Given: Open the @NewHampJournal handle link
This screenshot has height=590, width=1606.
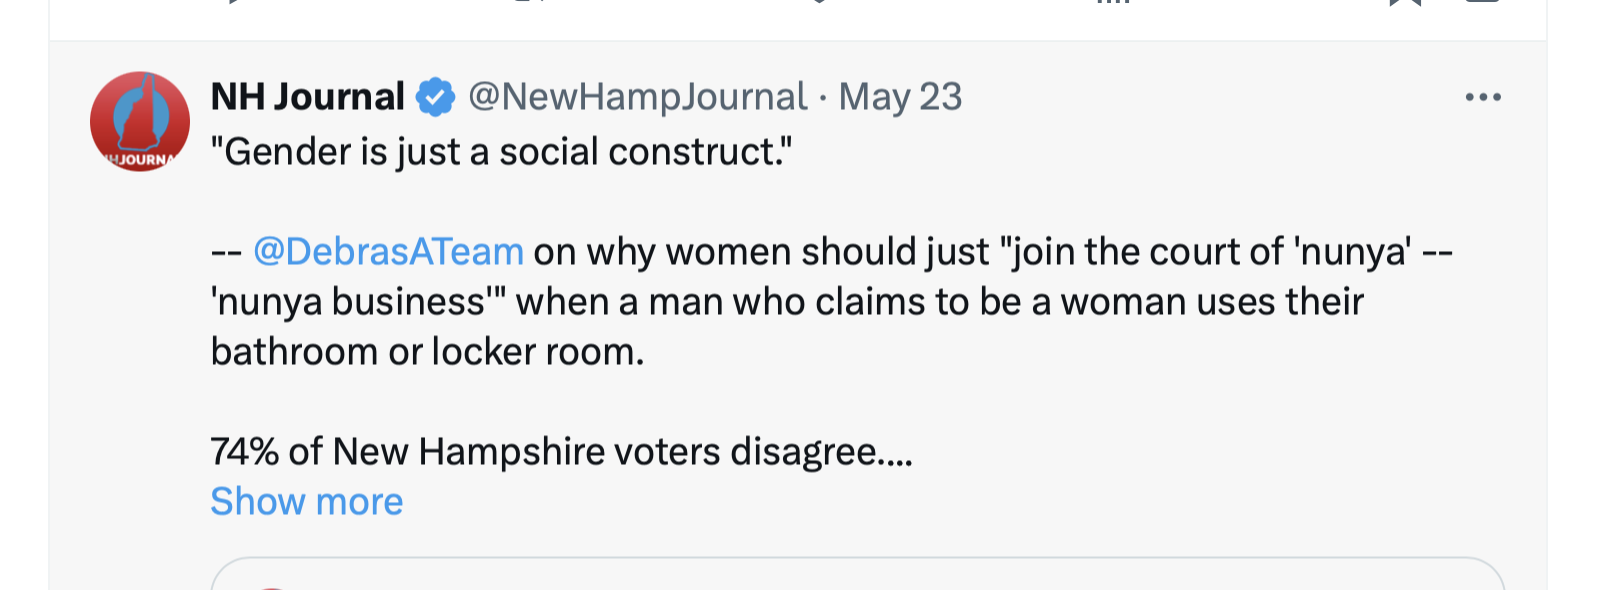Looking at the screenshot, I should 637,97.
